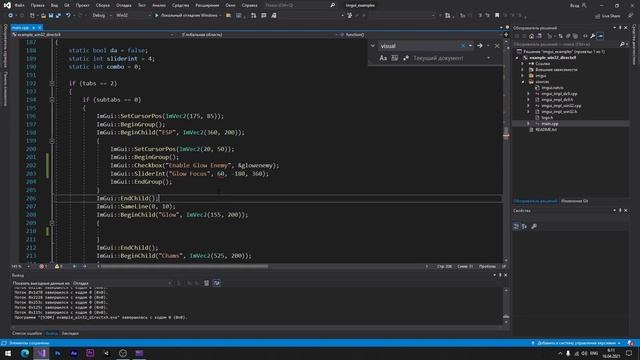Select imgui_impl_dx9.cpp in Solution Explorer
This screenshot has width=640, height=360.
(x=559, y=93)
